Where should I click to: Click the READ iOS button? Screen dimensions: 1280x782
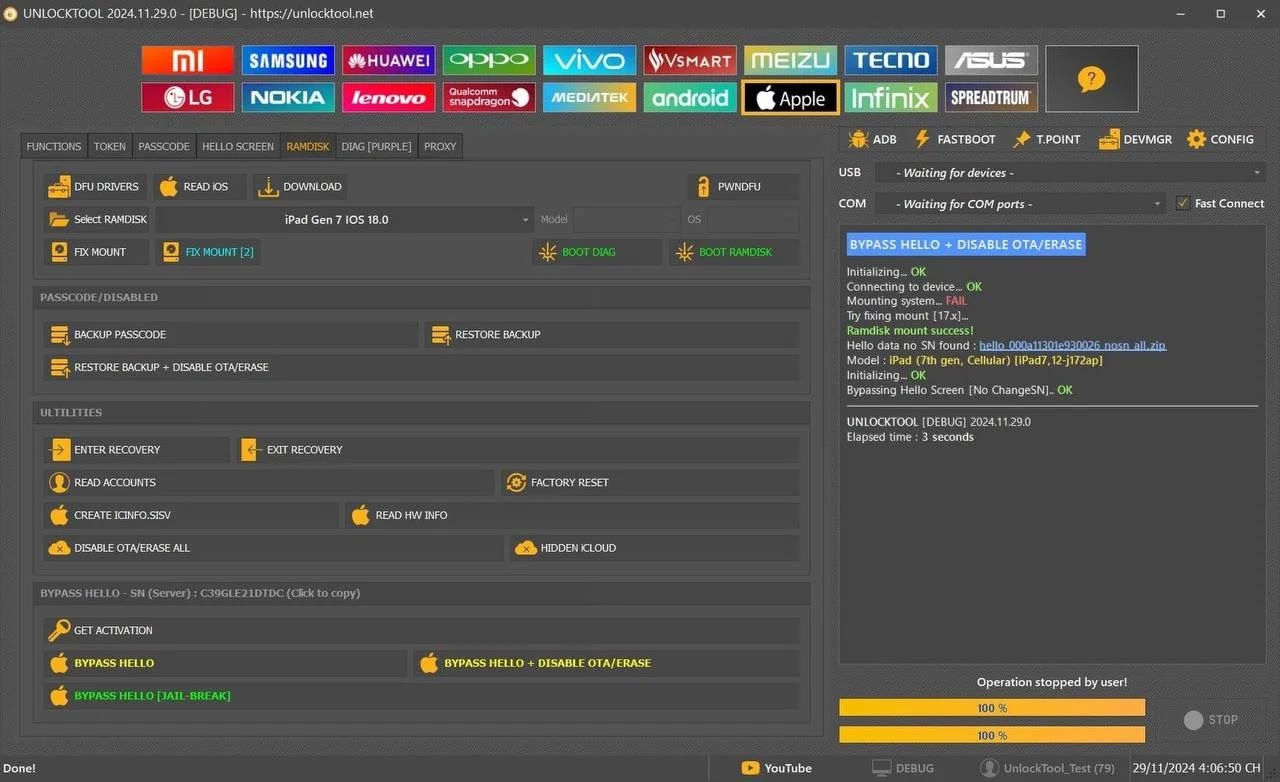pyautogui.click(x=200, y=186)
